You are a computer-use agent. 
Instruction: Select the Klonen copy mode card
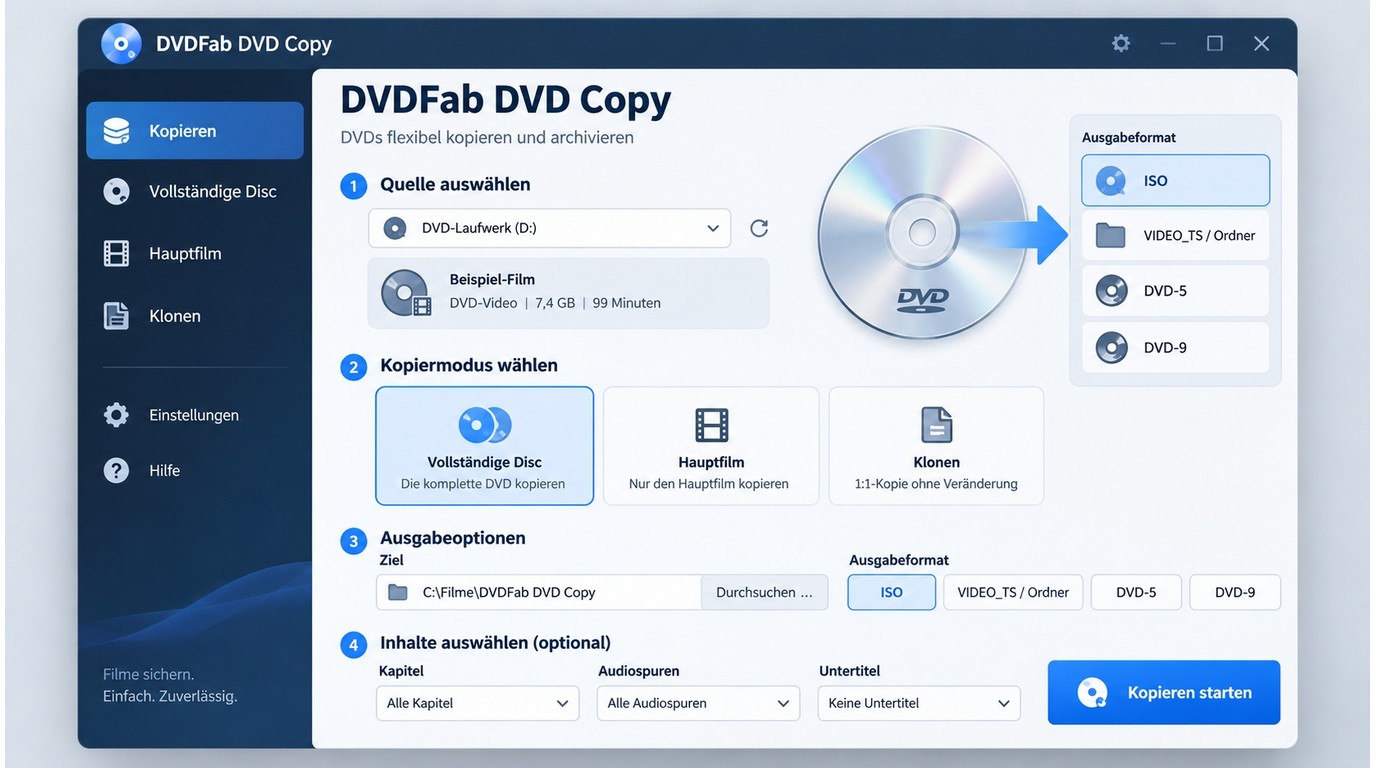point(936,446)
